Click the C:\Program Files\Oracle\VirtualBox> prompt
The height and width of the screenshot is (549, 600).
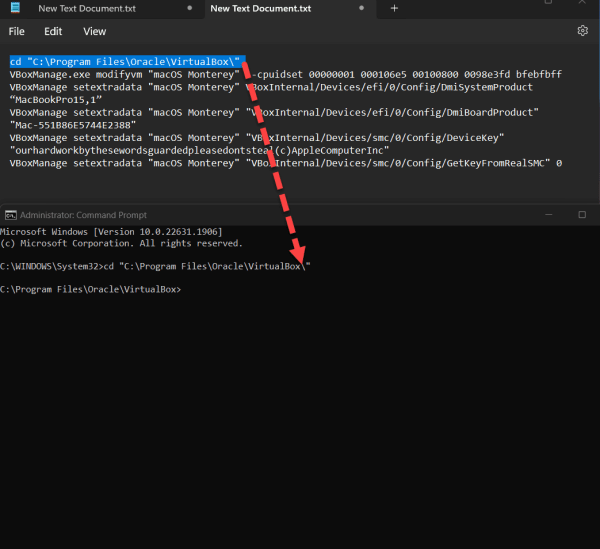tap(90, 289)
